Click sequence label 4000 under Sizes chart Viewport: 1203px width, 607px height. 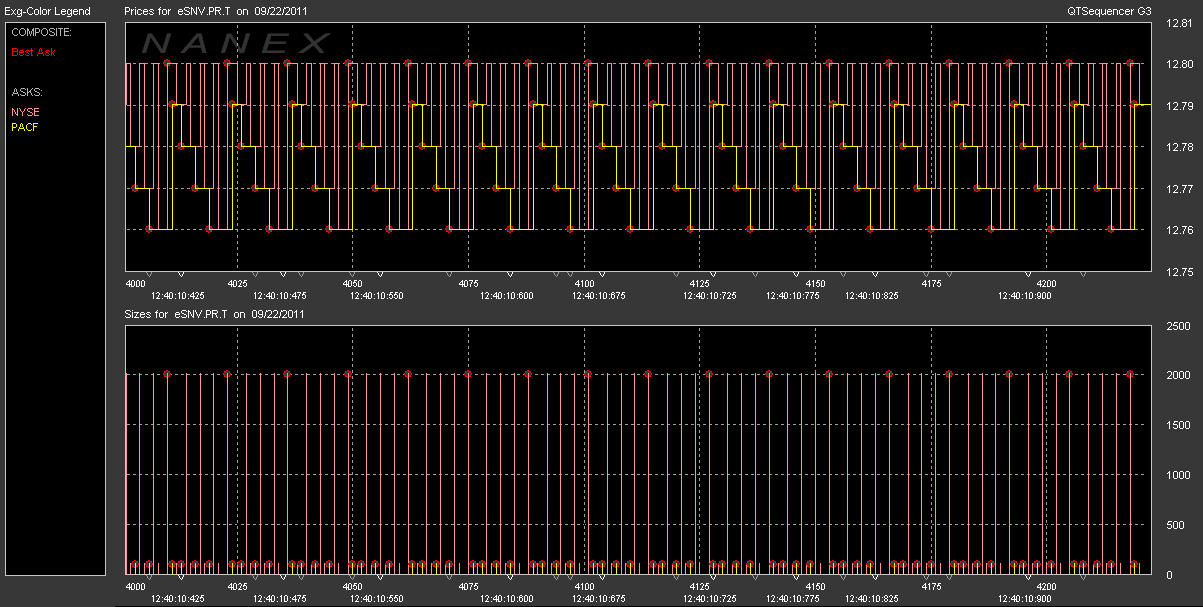tap(135, 587)
